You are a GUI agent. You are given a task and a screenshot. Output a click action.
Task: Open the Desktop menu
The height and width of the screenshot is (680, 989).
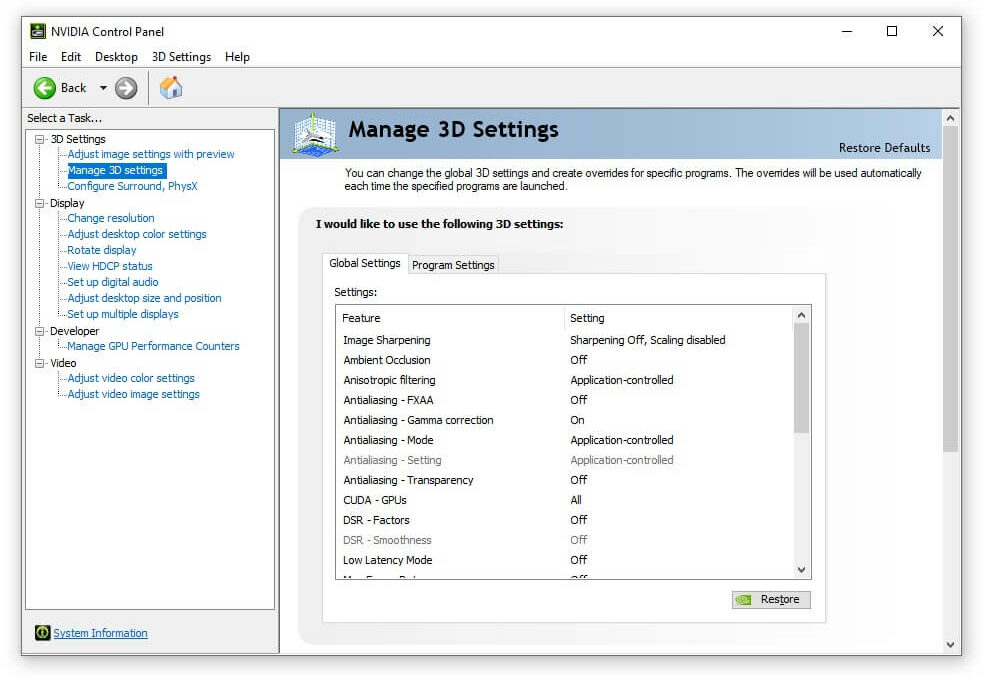116,57
